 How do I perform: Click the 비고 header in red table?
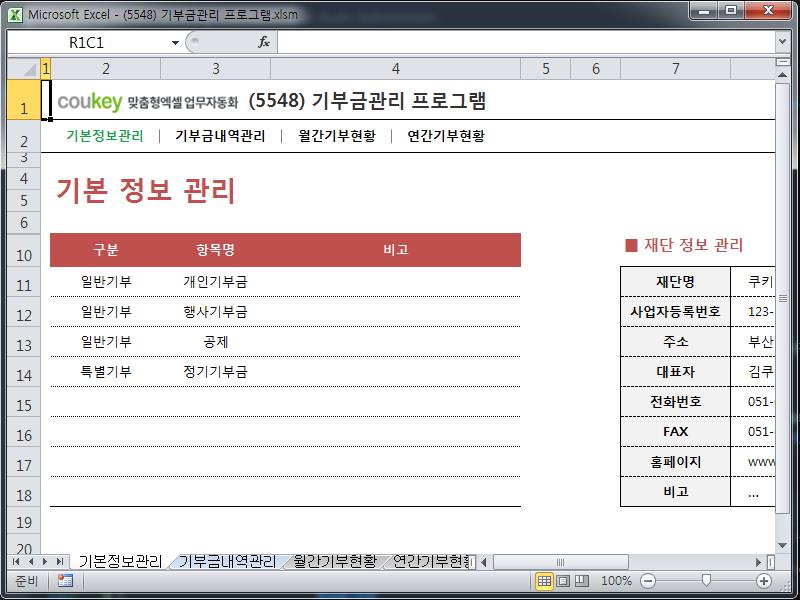coord(395,249)
